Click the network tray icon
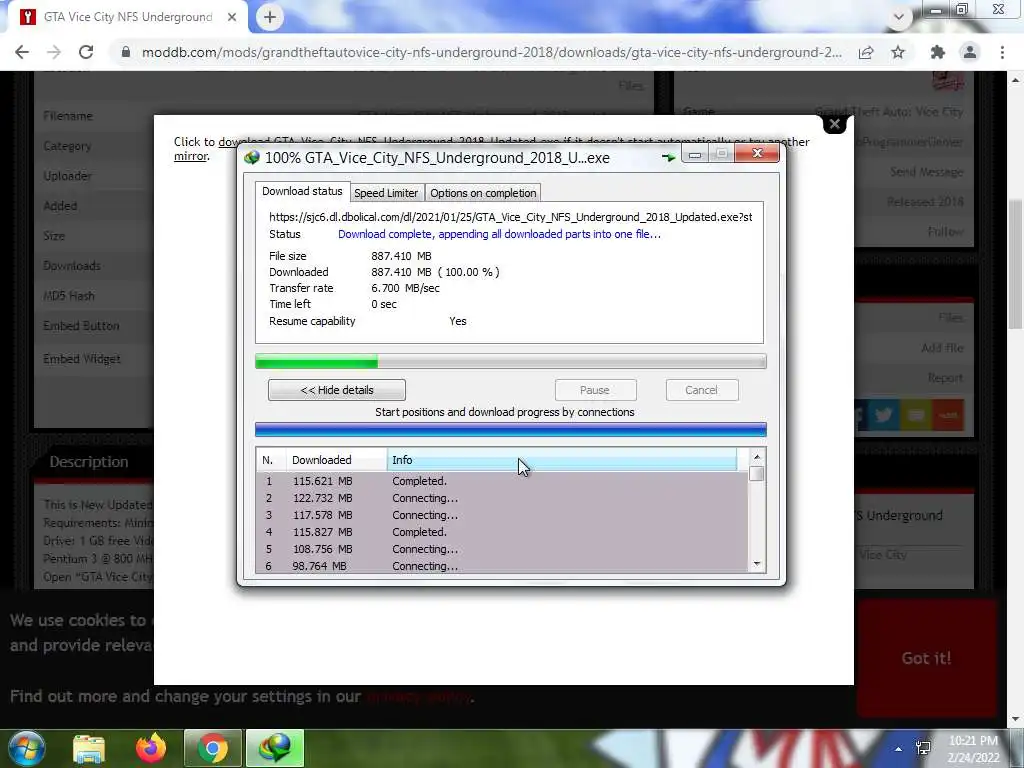 click(x=923, y=748)
